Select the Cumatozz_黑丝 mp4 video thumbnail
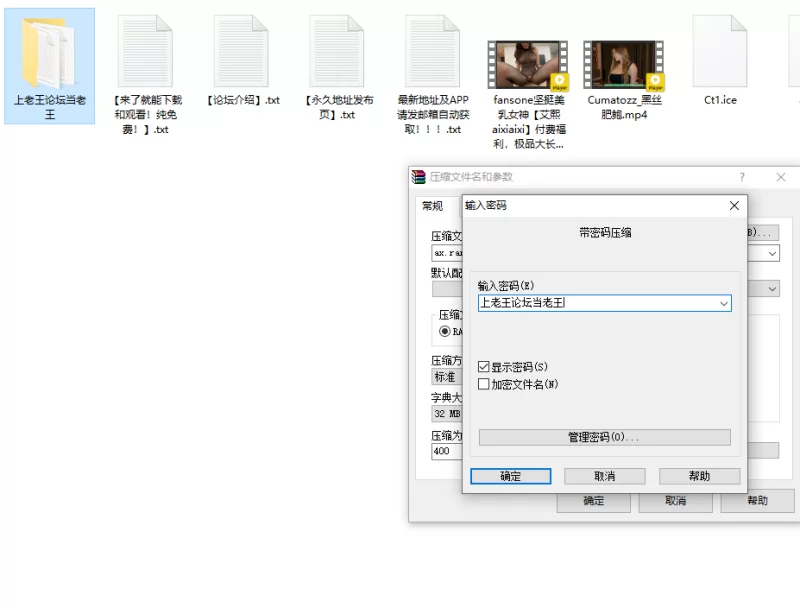The width and height of the screenshot is (800, 608). [623, 65]
